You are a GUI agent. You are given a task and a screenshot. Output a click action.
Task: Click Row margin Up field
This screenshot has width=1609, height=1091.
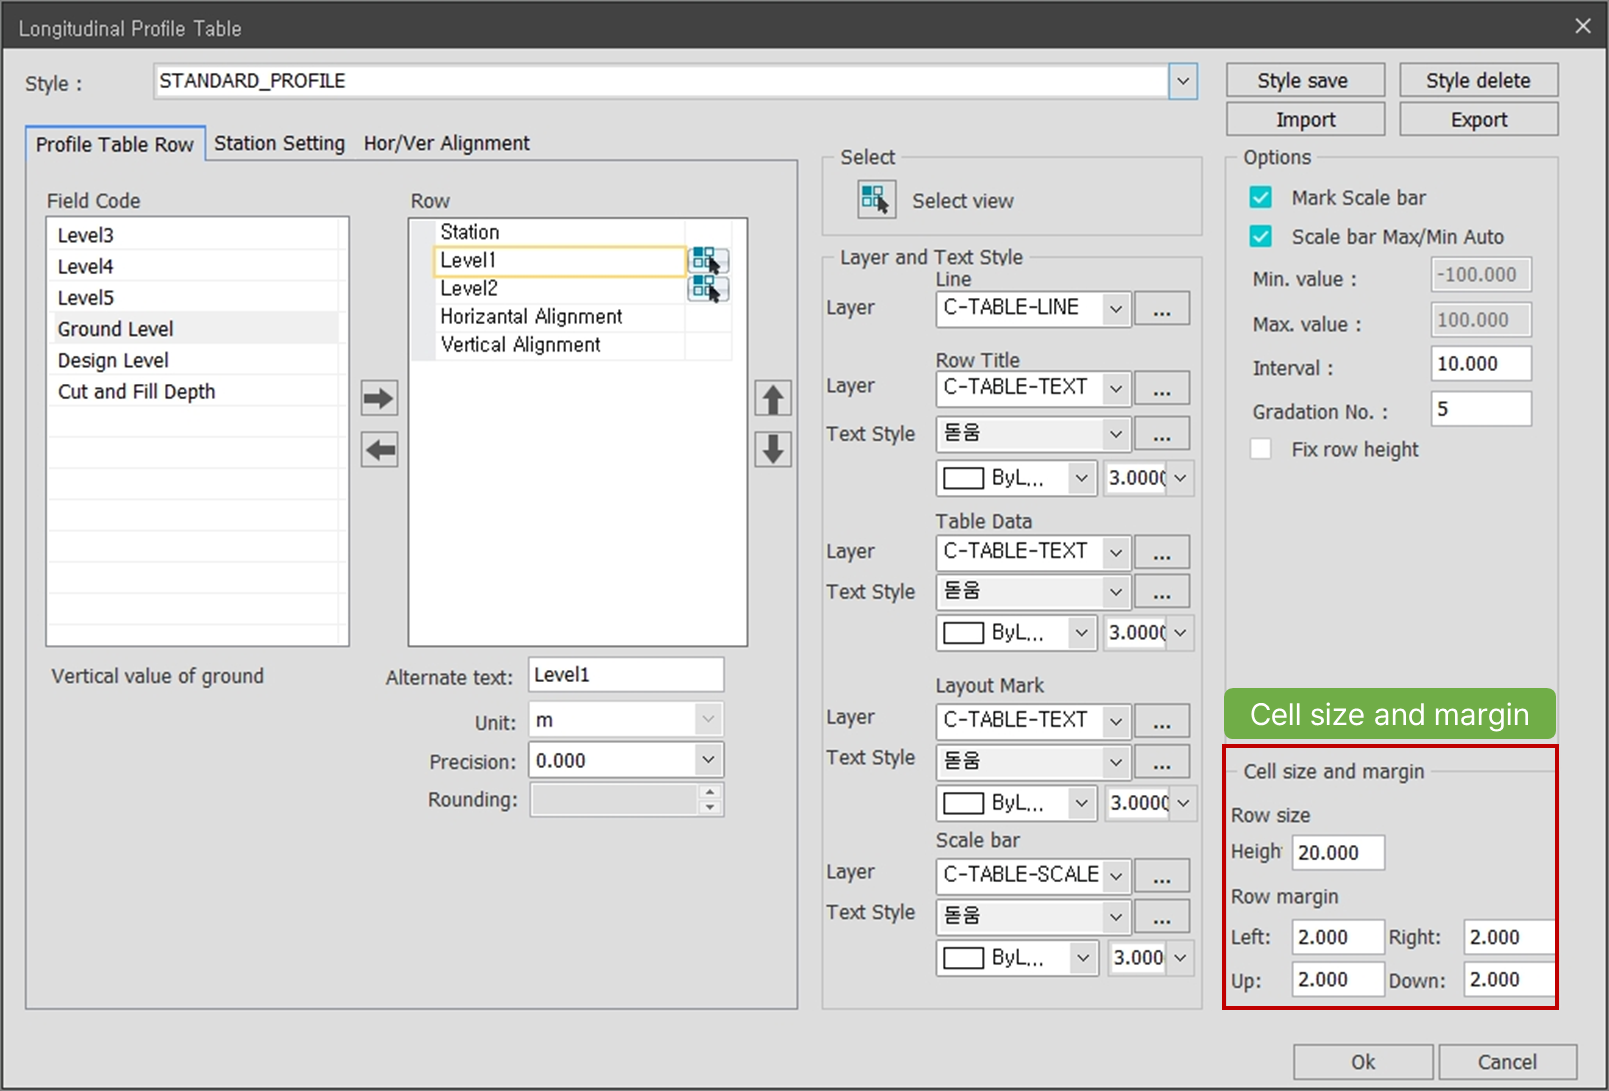point(1338,979)
